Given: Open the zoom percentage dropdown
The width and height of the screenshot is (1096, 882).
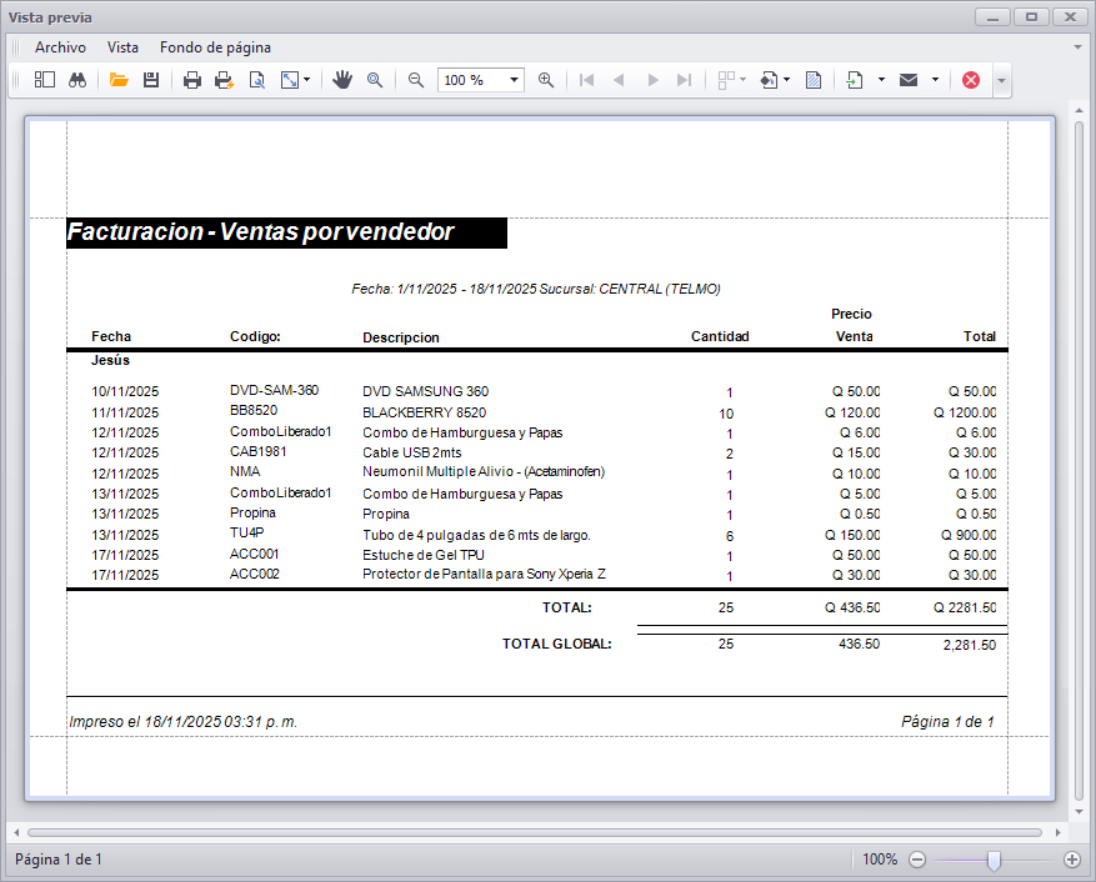Looking at the screenshot, I should [x=514, y=80].
